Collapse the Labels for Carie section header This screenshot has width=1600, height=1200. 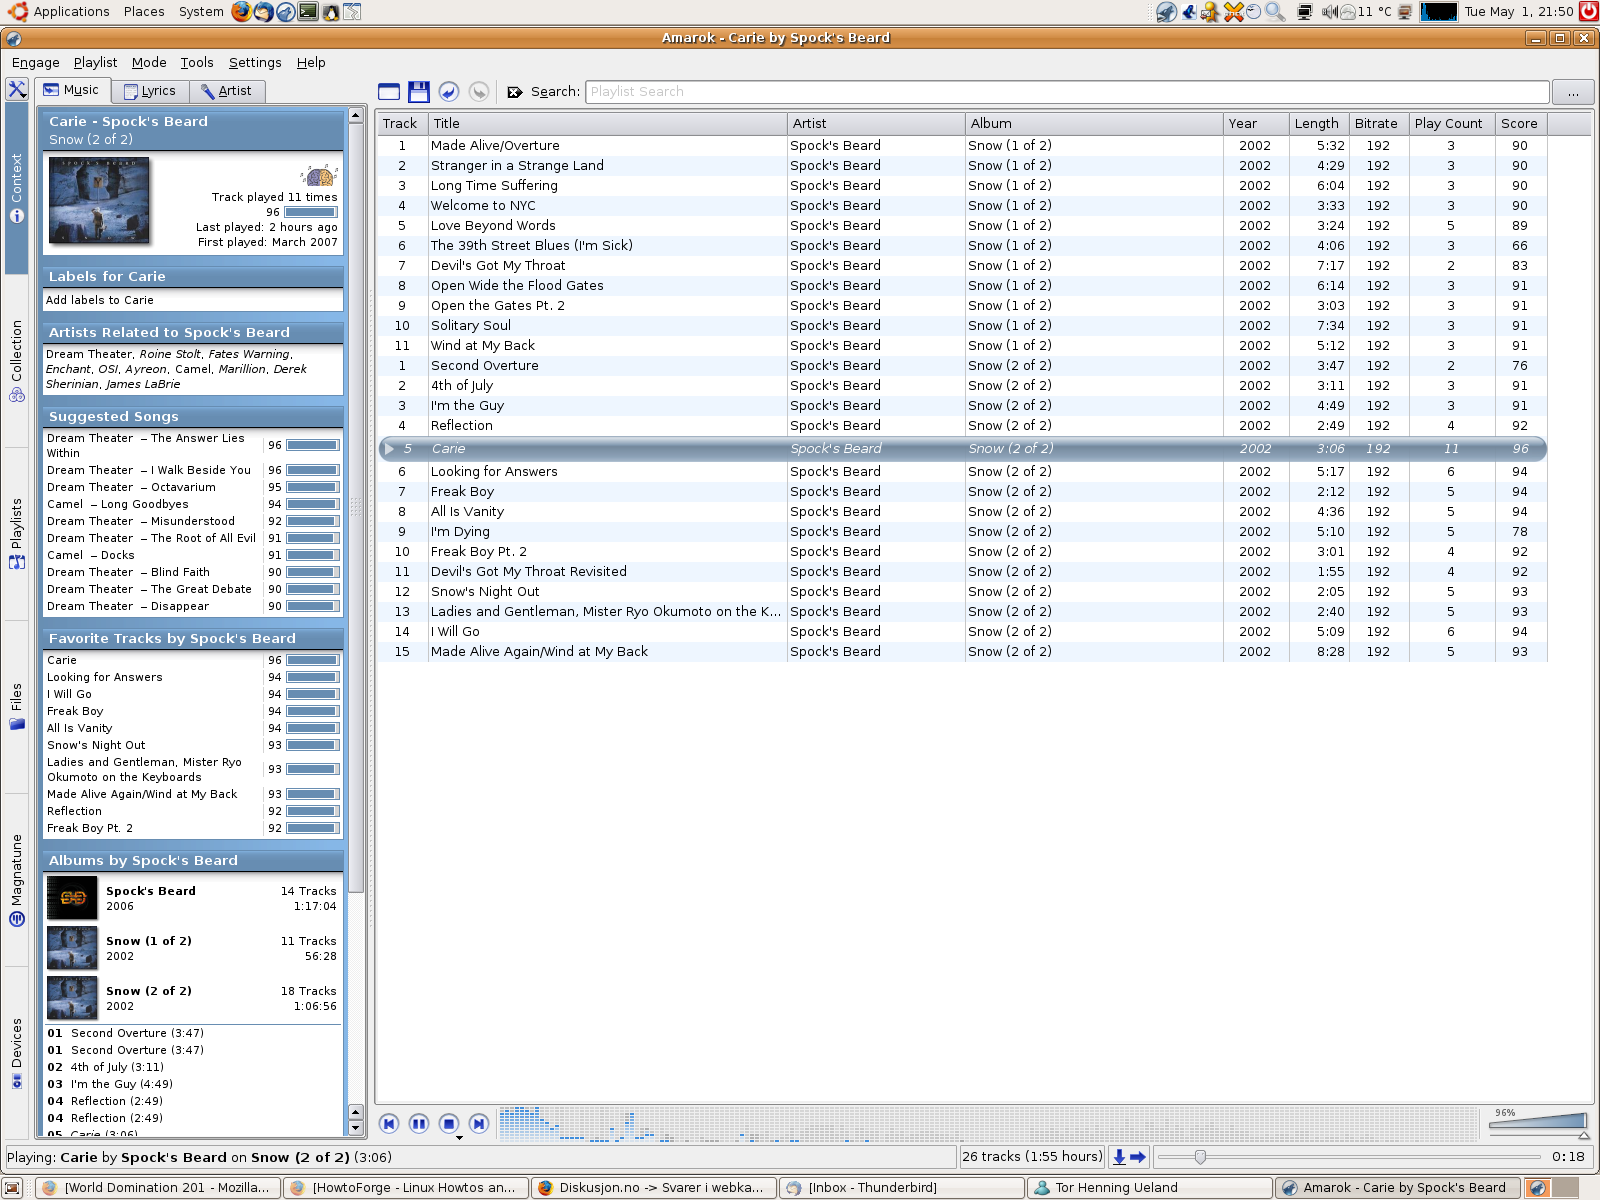pos(193,276)
